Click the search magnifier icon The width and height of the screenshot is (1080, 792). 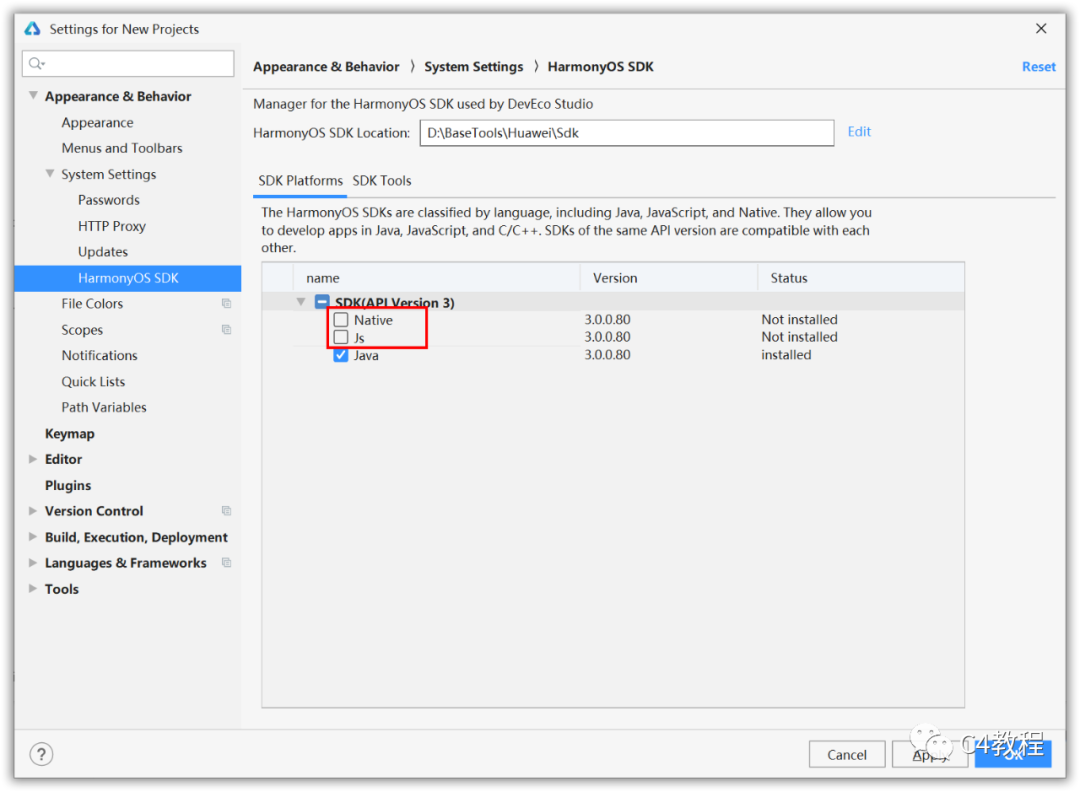37,64
